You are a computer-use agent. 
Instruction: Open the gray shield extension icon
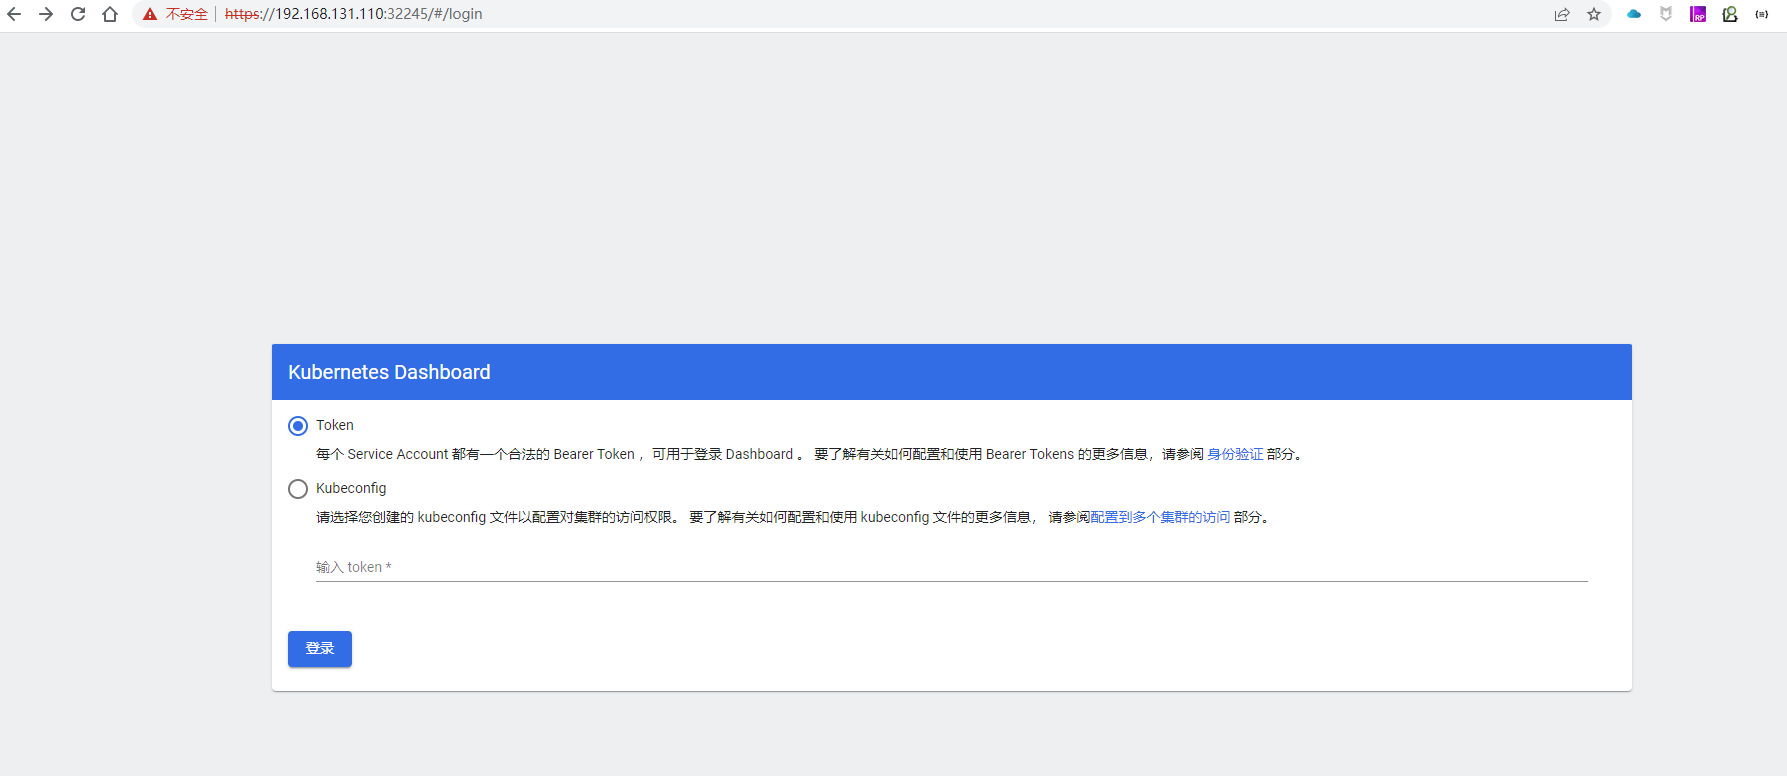coord(1666,14)
